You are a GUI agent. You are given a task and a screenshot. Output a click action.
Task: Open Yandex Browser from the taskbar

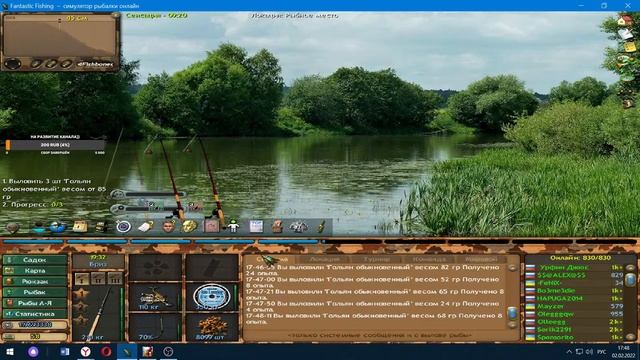(x=85, y=351)
